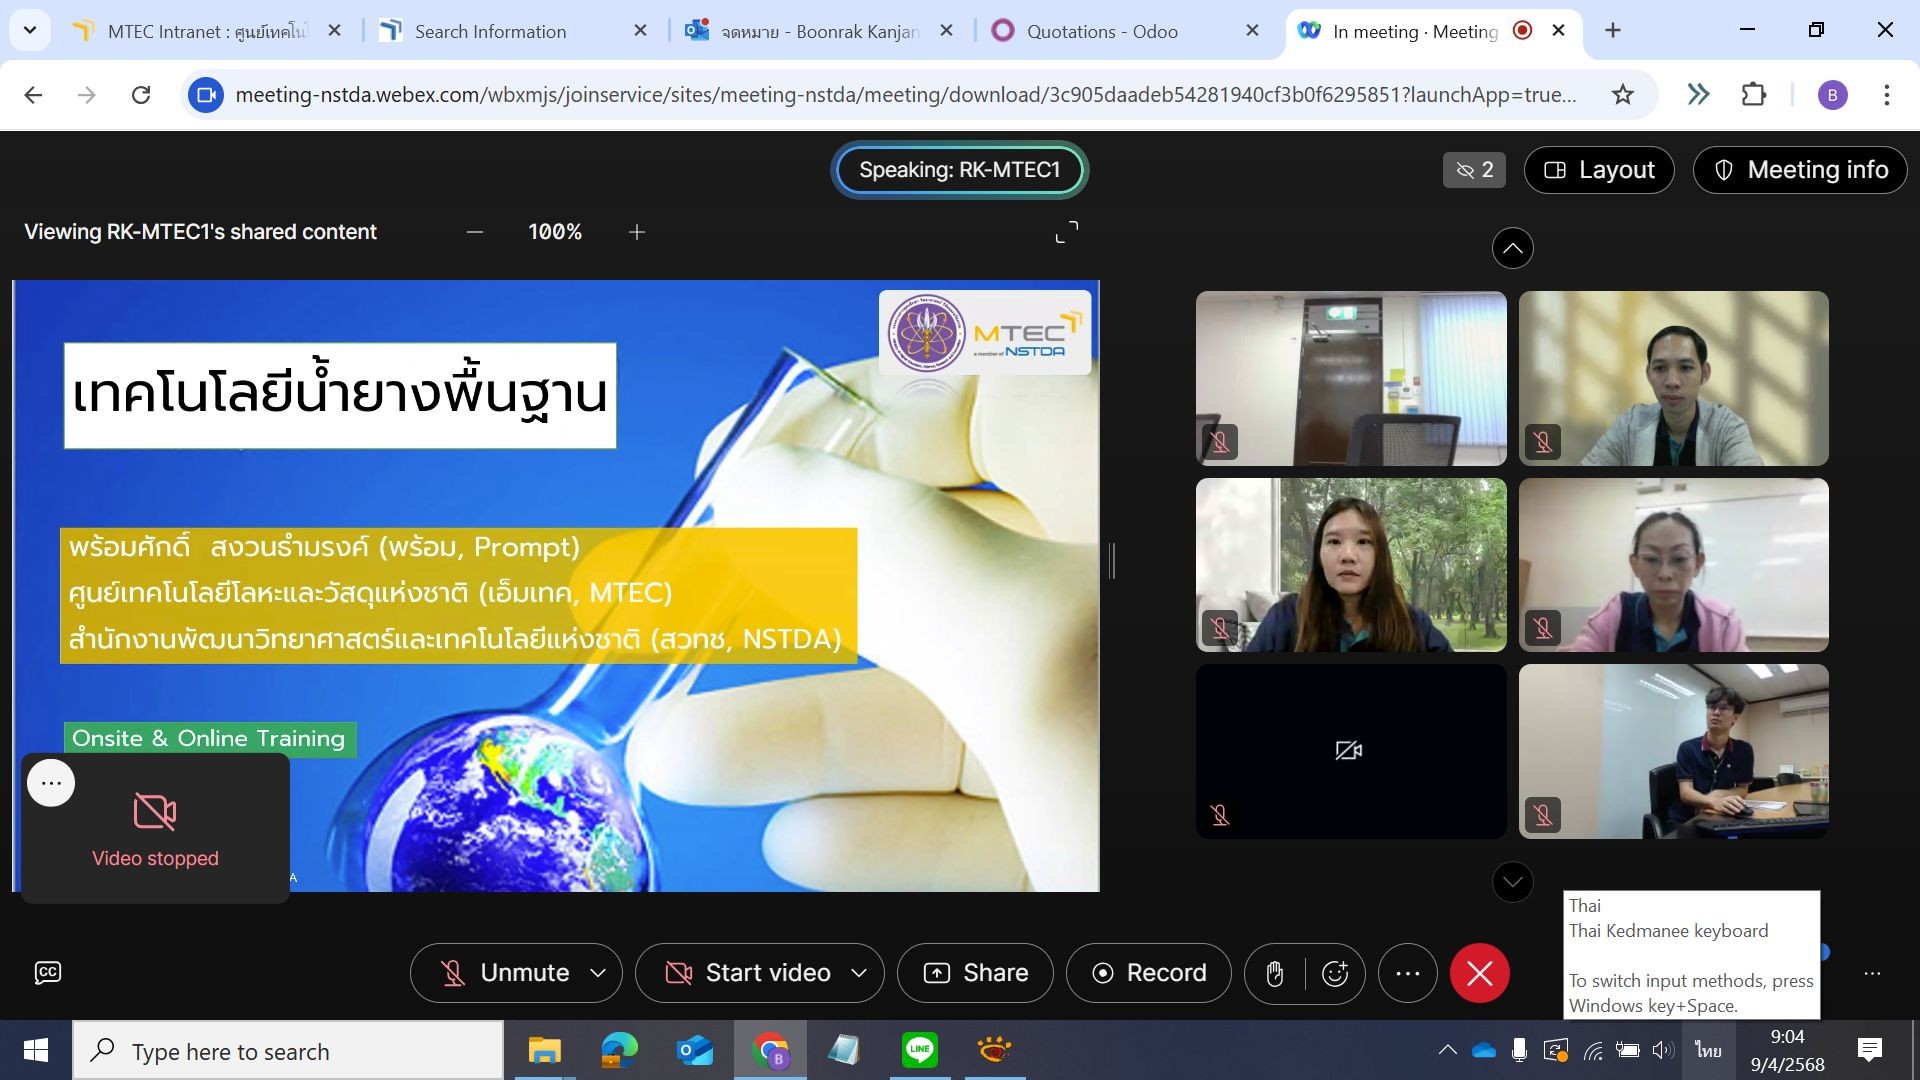
Task: Select the camera-off participant tile
Action: [1351, 751]
